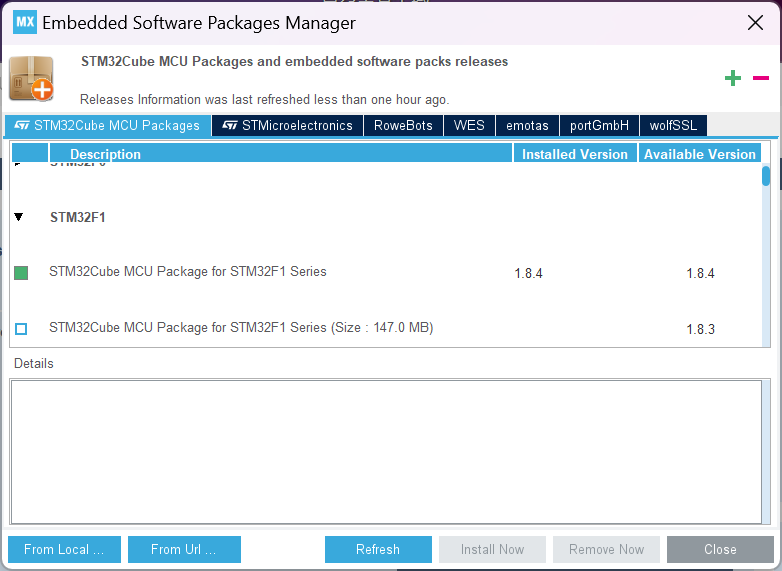
Task: Click the MX application logo
Action: click(x=24, y=22)
